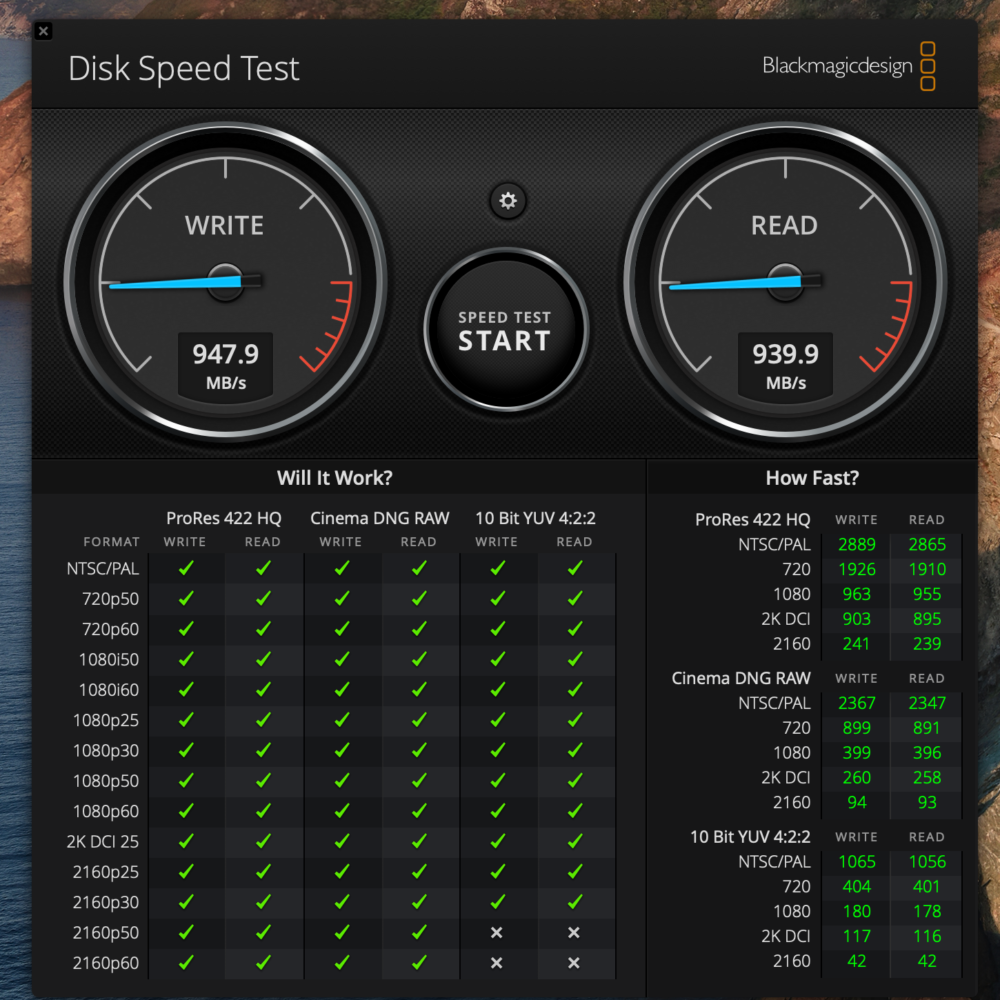Click the Blackmagicdesign logo
This screenshot has width=1000, height=1000.
[849, 66]
